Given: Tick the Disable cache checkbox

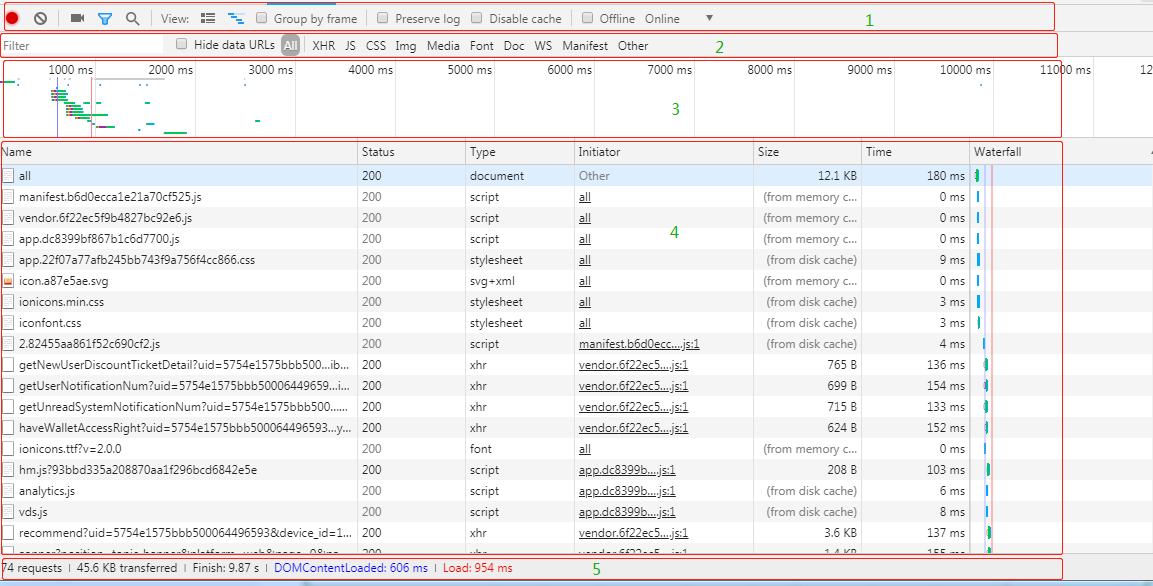Looking at the screenshot, I should click(476, 18).
